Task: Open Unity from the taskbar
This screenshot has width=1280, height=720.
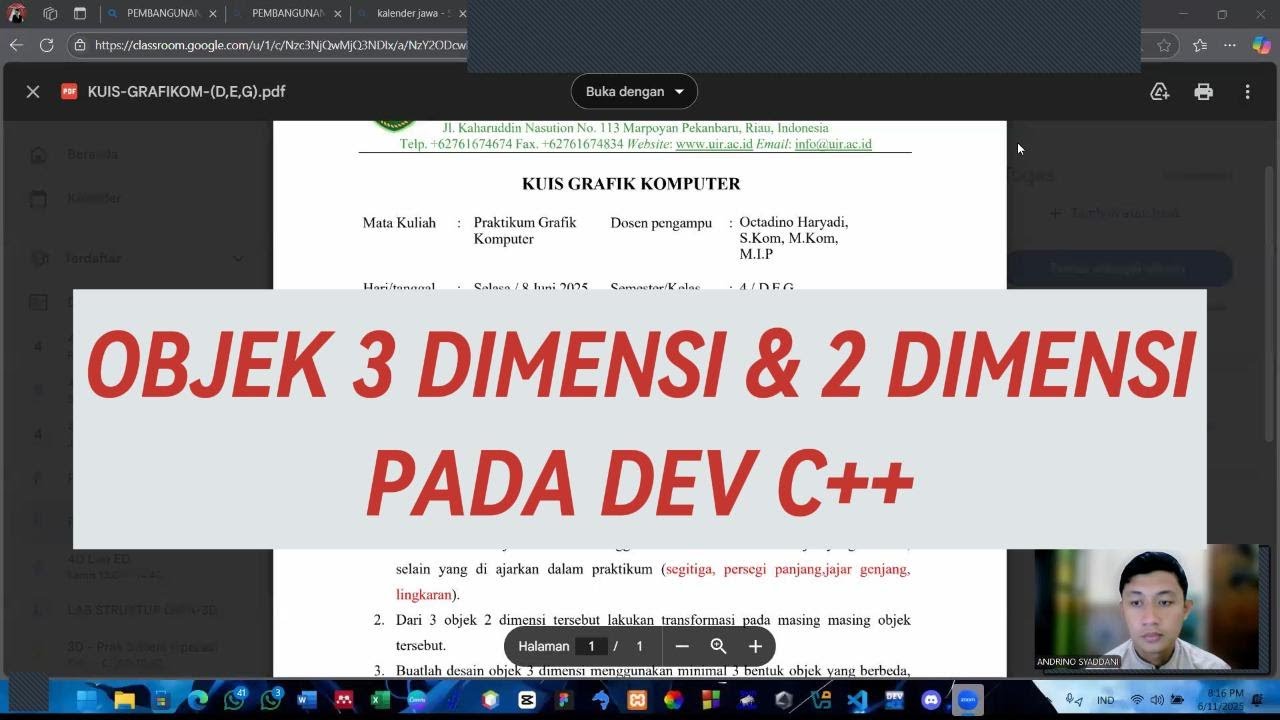Action: pos(784,699)
